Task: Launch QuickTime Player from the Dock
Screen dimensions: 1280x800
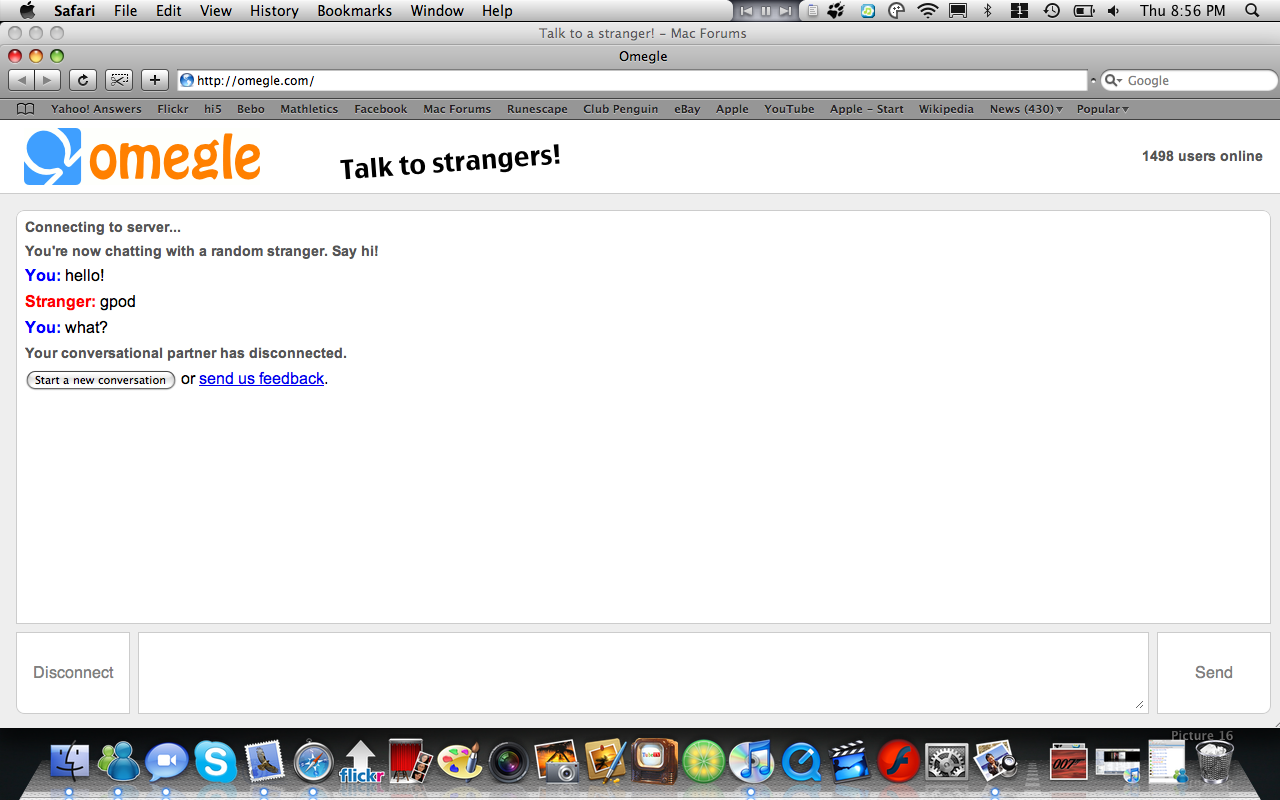Action: (x=801, y=762)
